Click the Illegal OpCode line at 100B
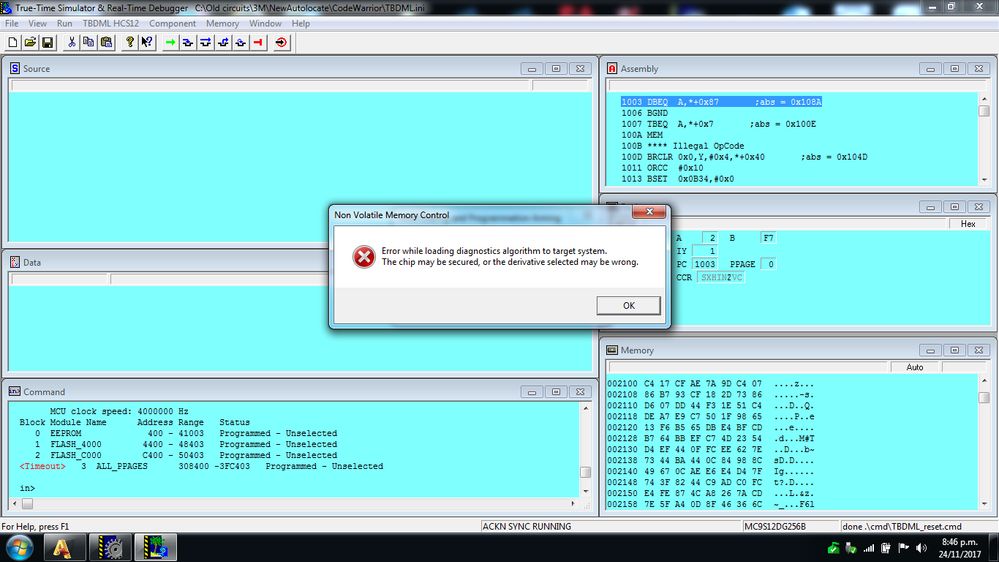Image resolution: width=999 pixels, height=562 pixels. click(x=682, y=146)
